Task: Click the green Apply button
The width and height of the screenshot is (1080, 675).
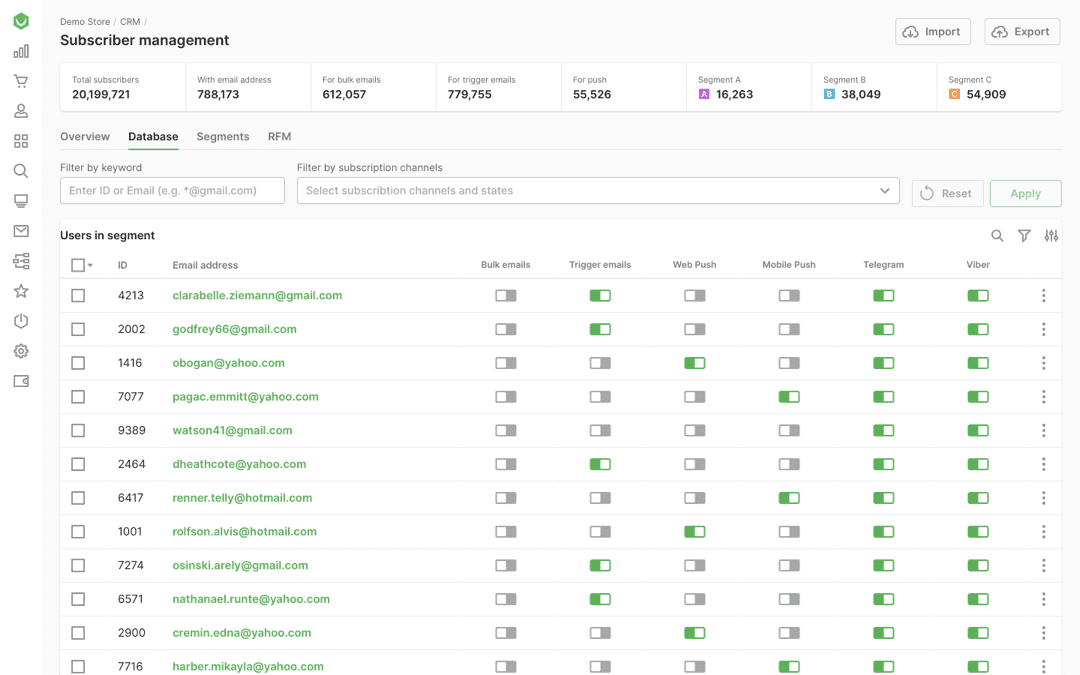Action: tap(1025, 194)
